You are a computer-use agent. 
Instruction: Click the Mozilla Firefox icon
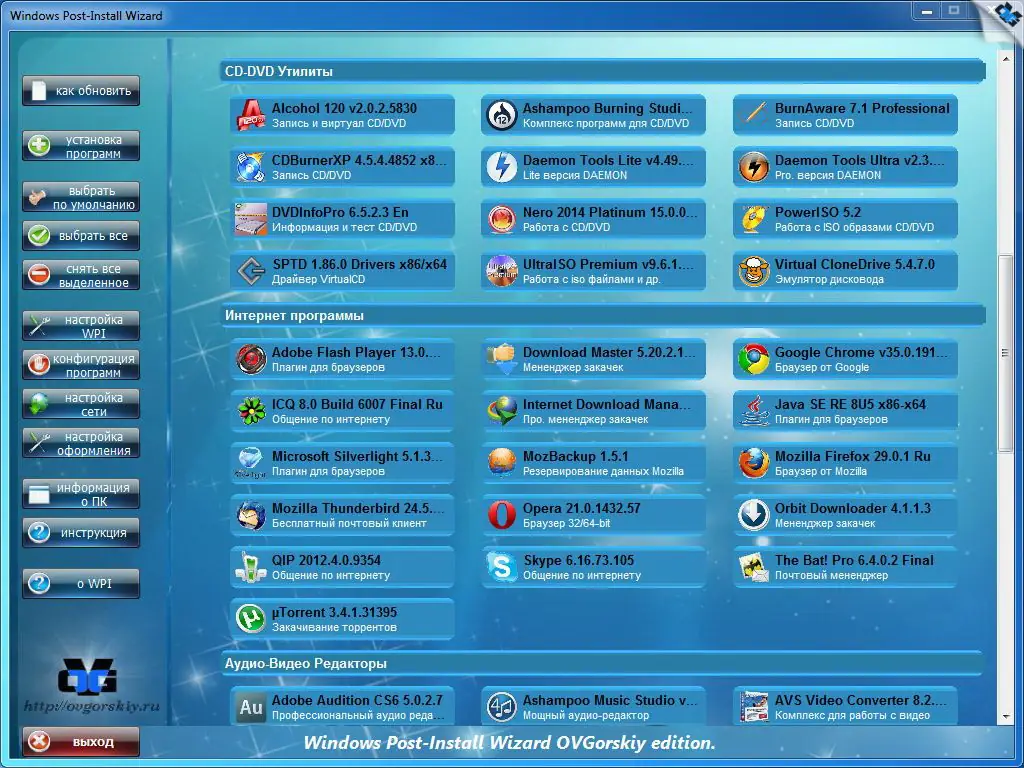[754, 463]
